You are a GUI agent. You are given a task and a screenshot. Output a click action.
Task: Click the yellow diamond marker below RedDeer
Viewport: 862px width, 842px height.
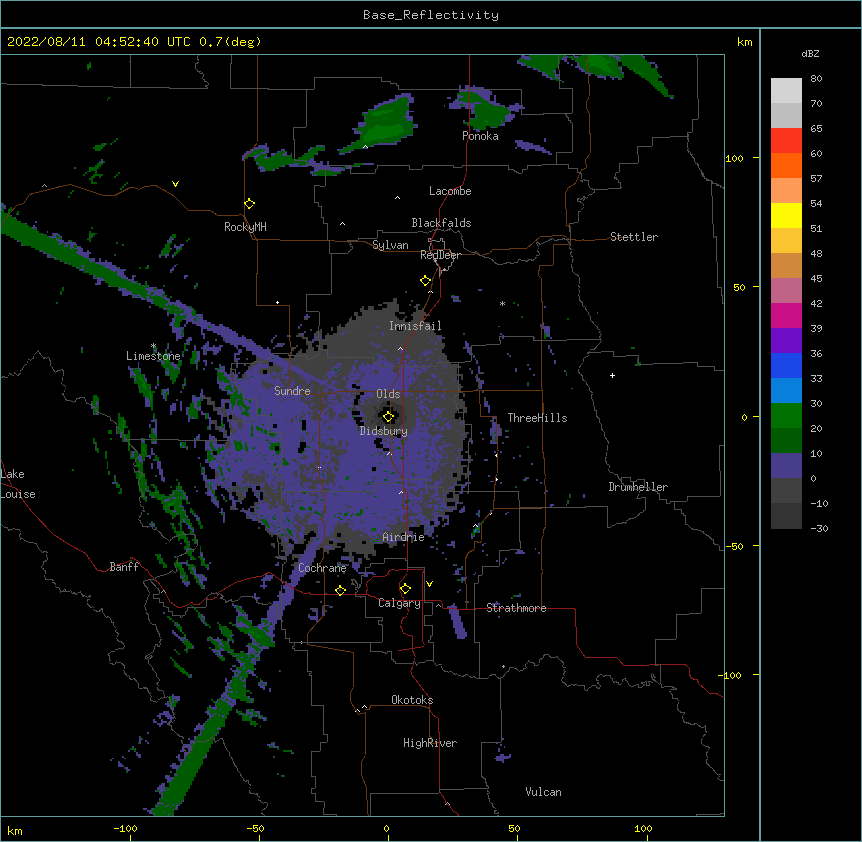coord(426,281)
